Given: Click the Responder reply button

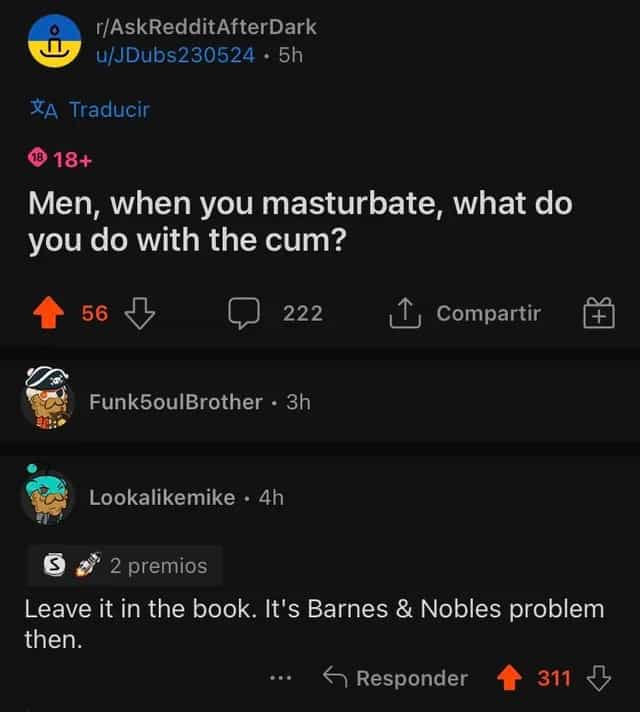Looking at the screenshot, I should pos(395,678).
